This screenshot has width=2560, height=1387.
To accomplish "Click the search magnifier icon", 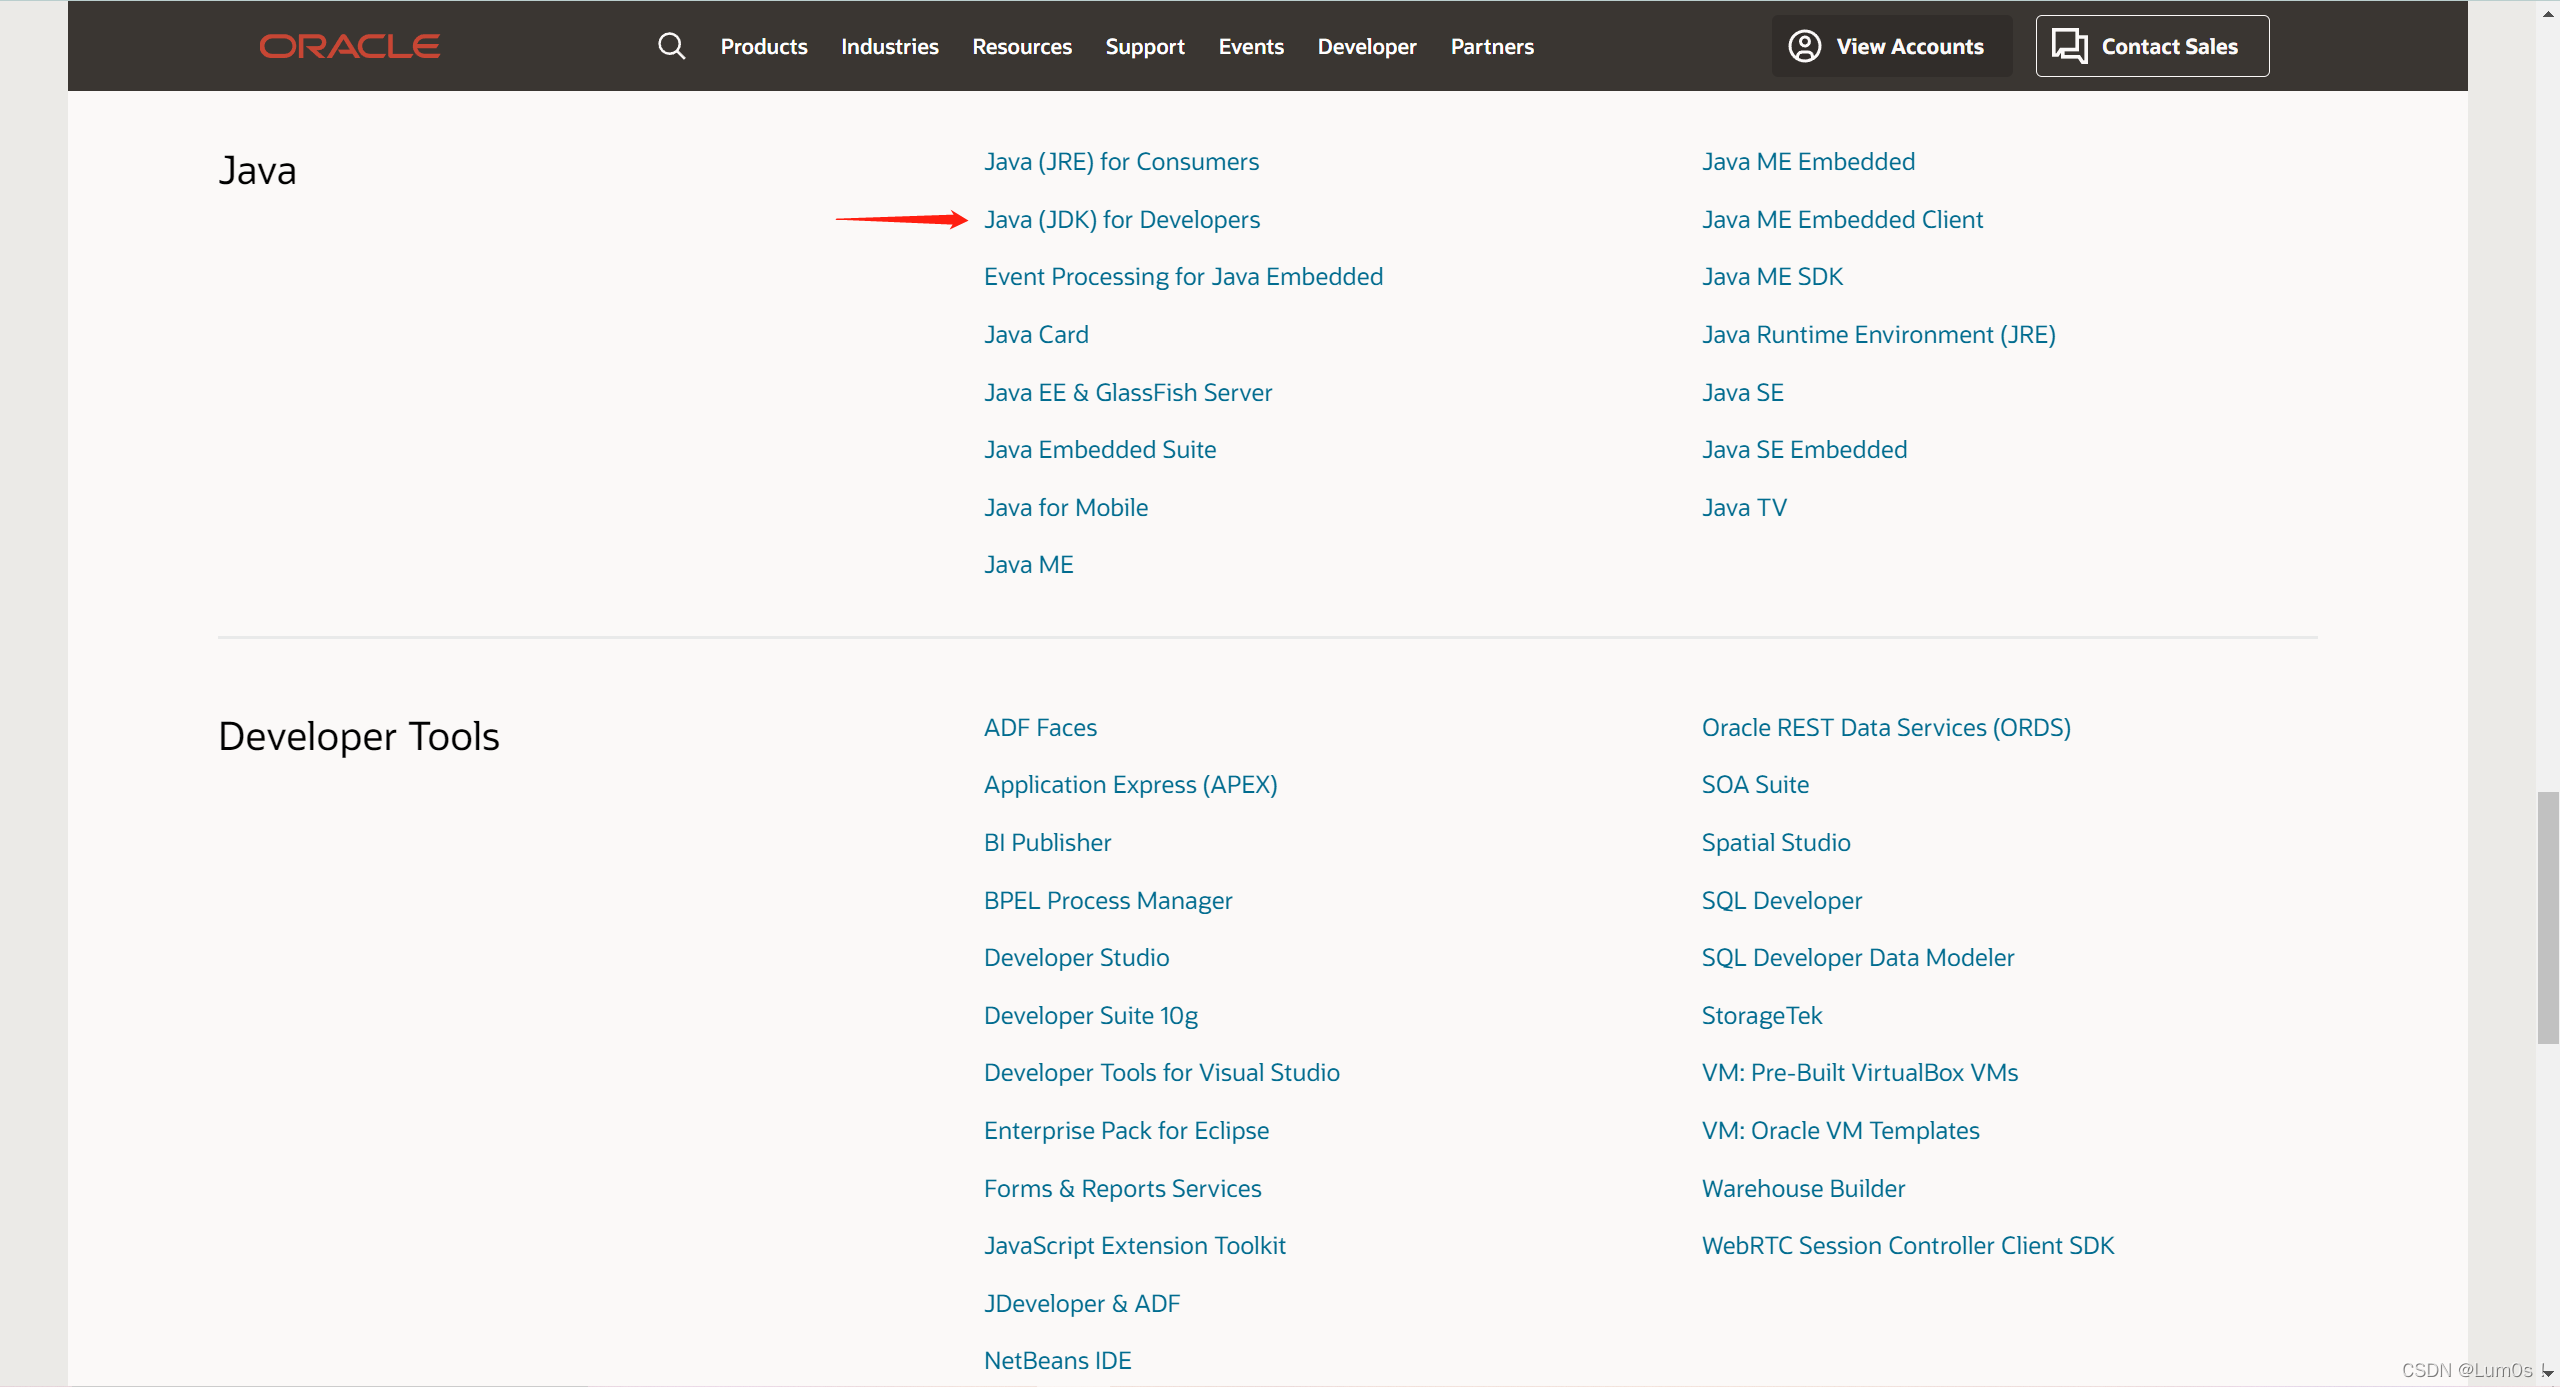I will [x=671, y=46].
